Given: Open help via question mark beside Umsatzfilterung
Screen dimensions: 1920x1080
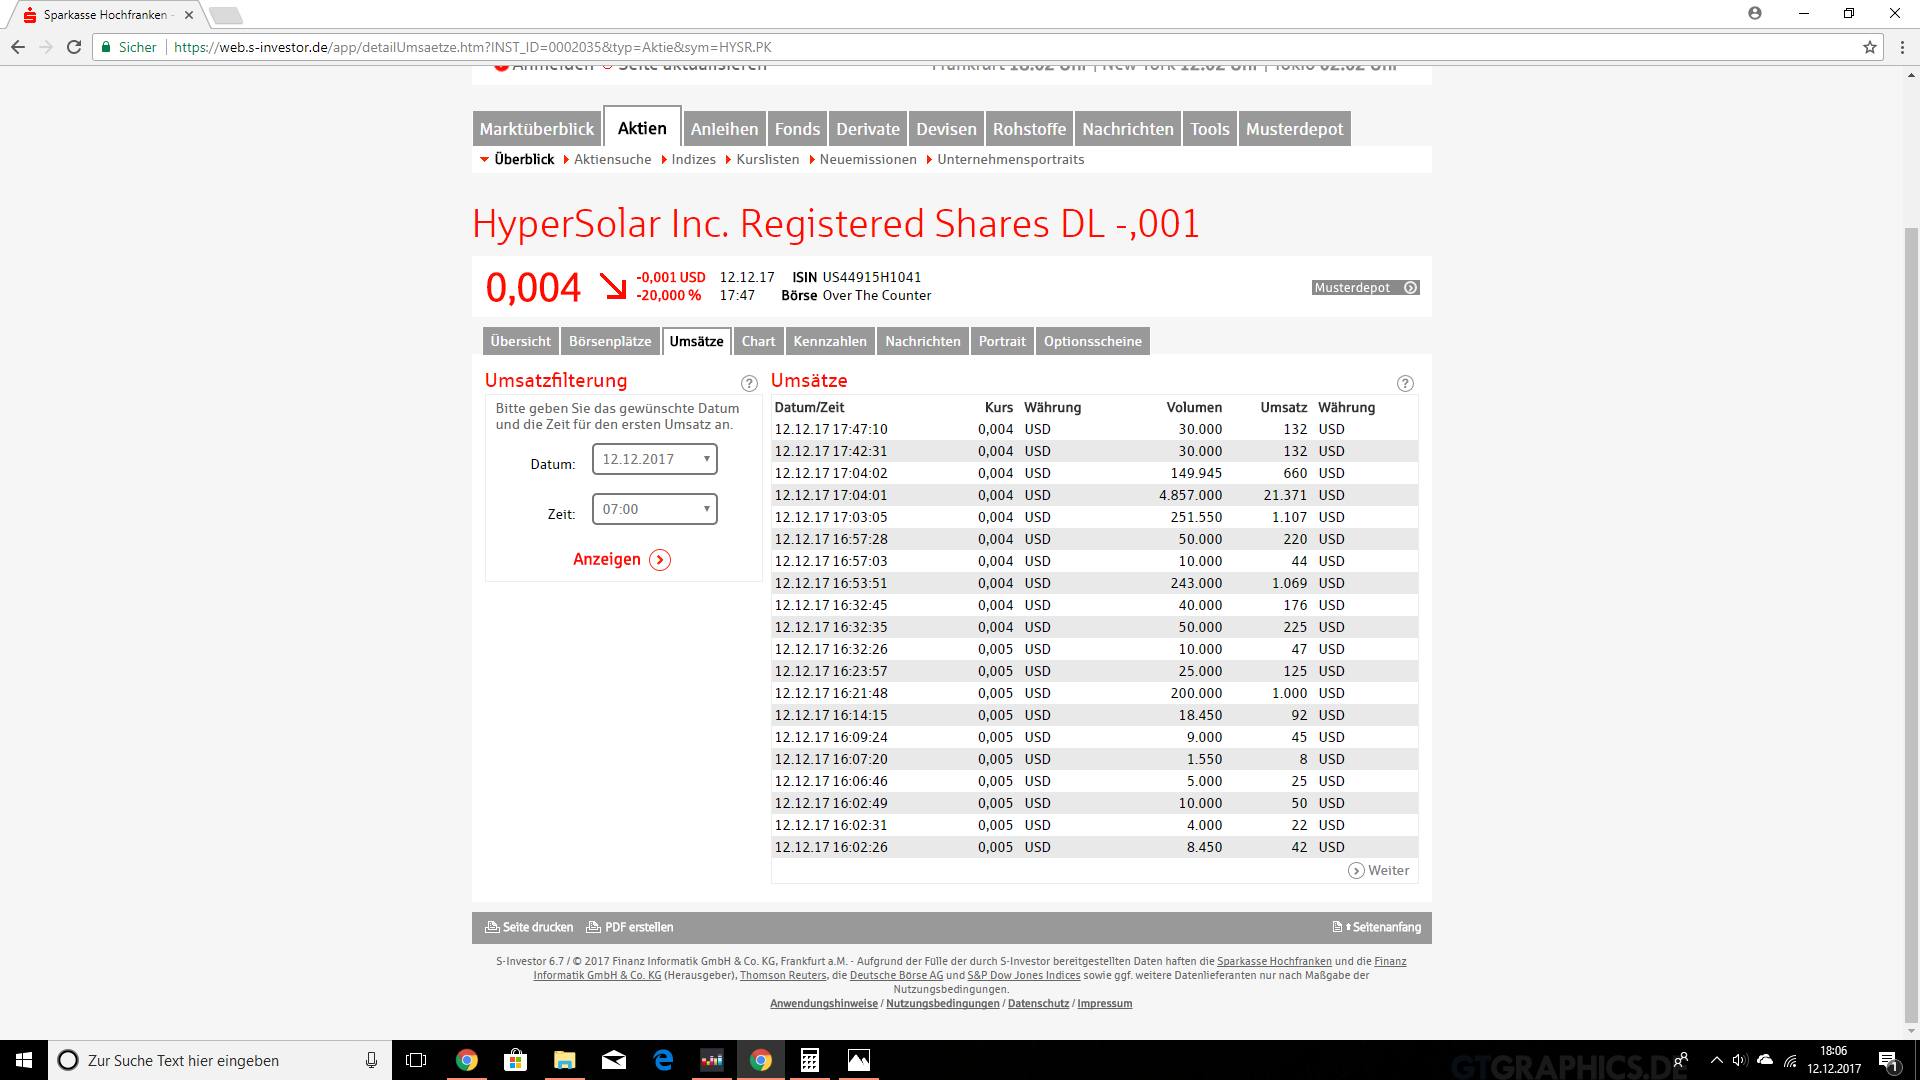Looking at the screenshot, I should (x=749, y=383).
